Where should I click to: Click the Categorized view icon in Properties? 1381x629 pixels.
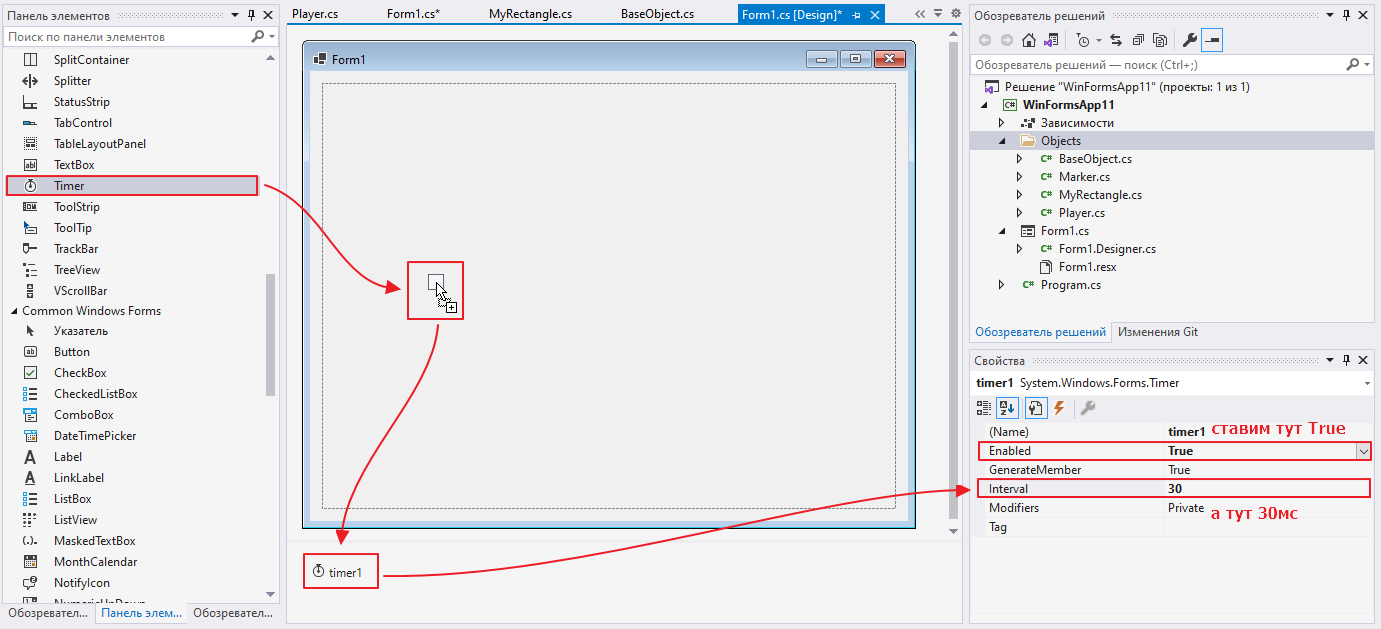(983, 408)
